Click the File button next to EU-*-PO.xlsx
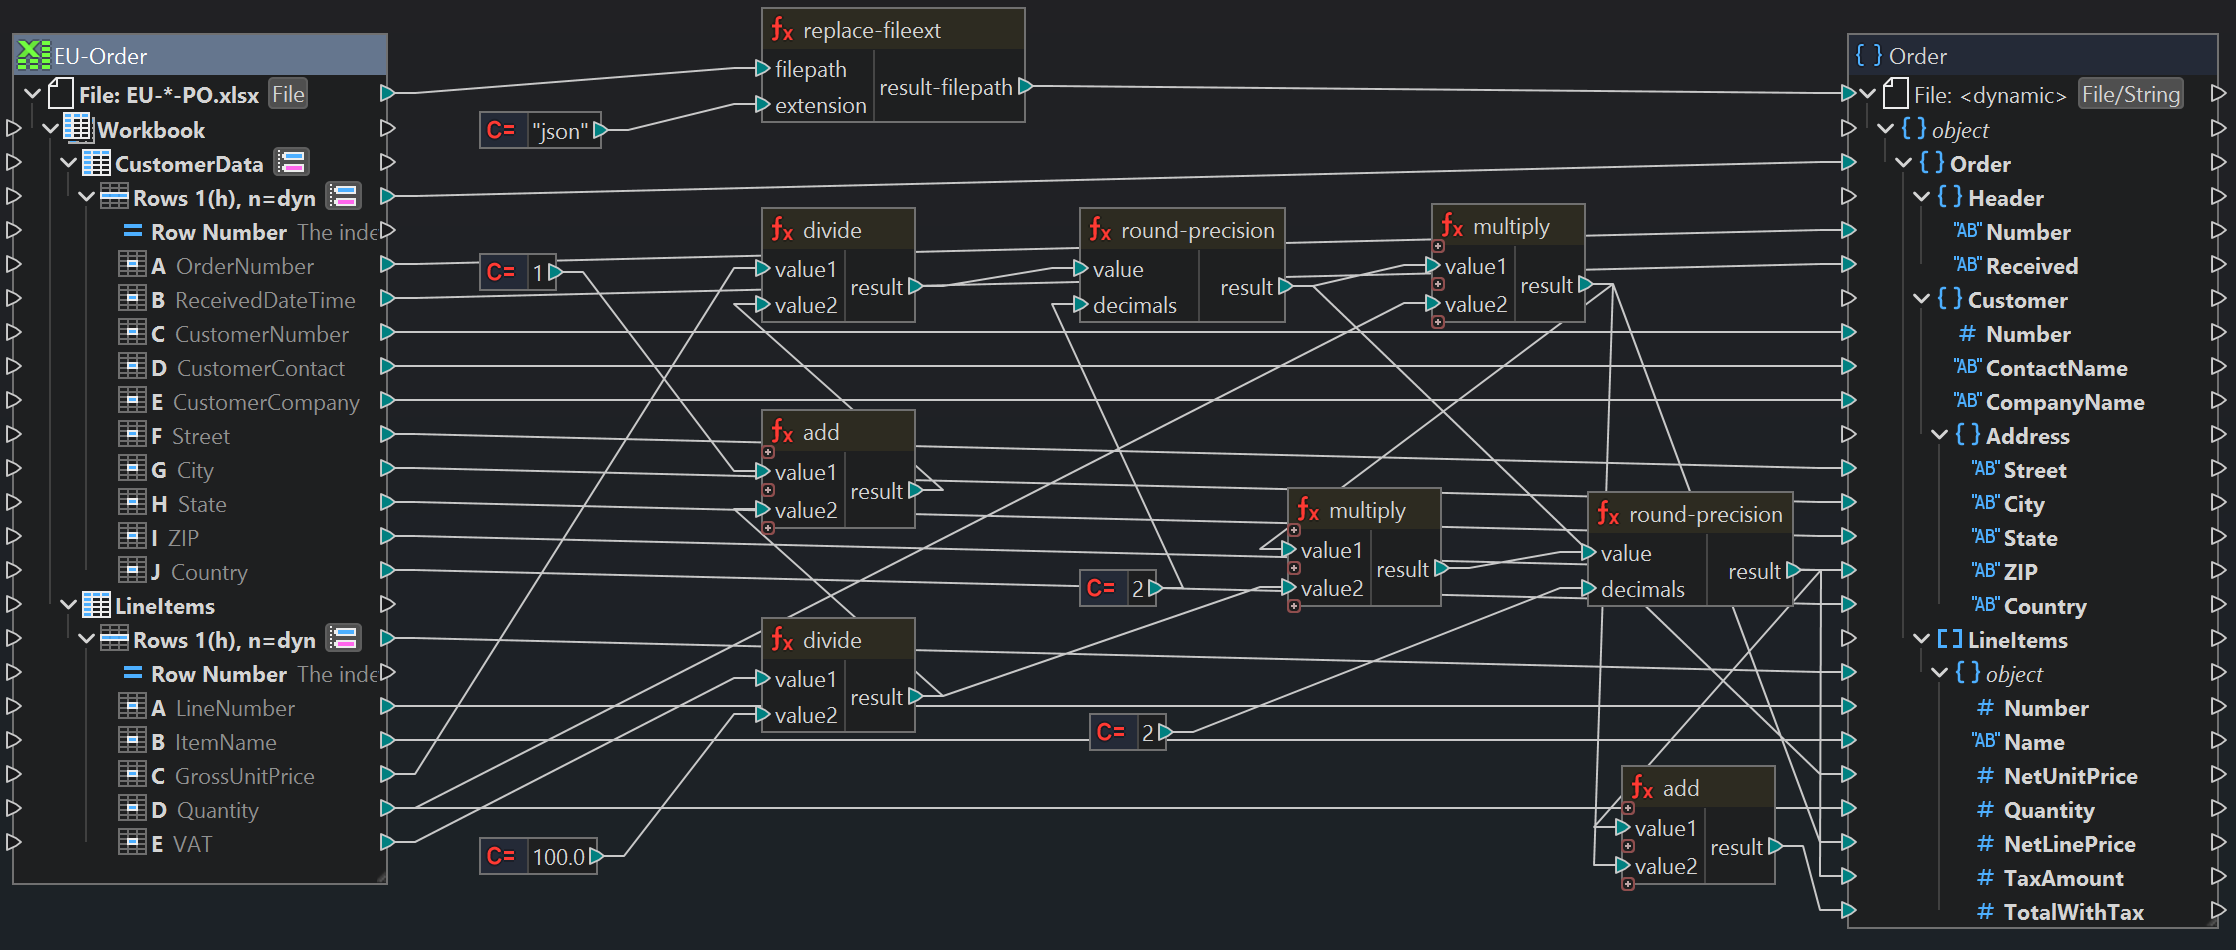 click(x=288, y=95)
